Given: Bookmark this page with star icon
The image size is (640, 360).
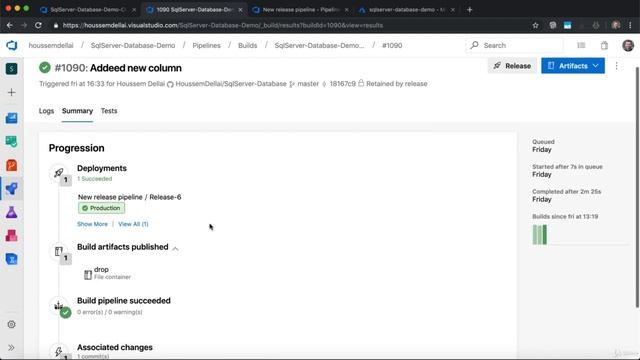Looking at the screenshot, I should (535, 25).
